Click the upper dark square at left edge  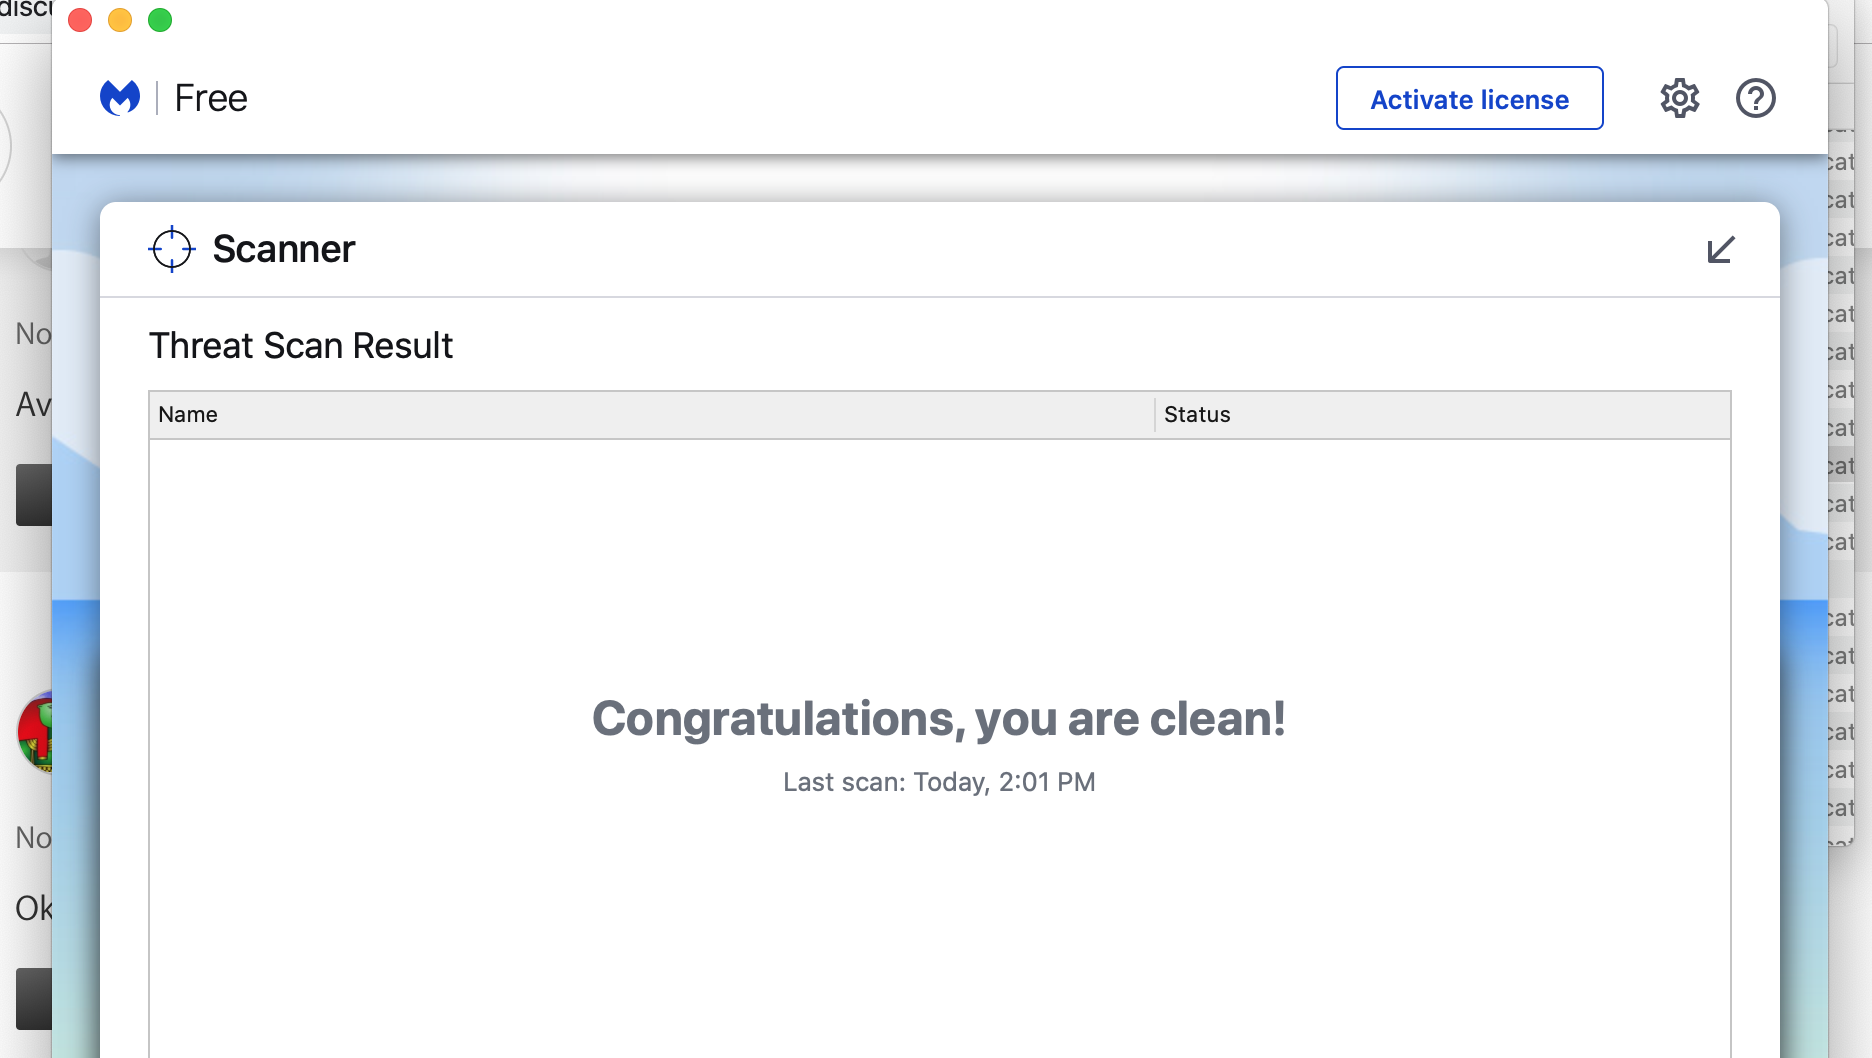(34, 495)
